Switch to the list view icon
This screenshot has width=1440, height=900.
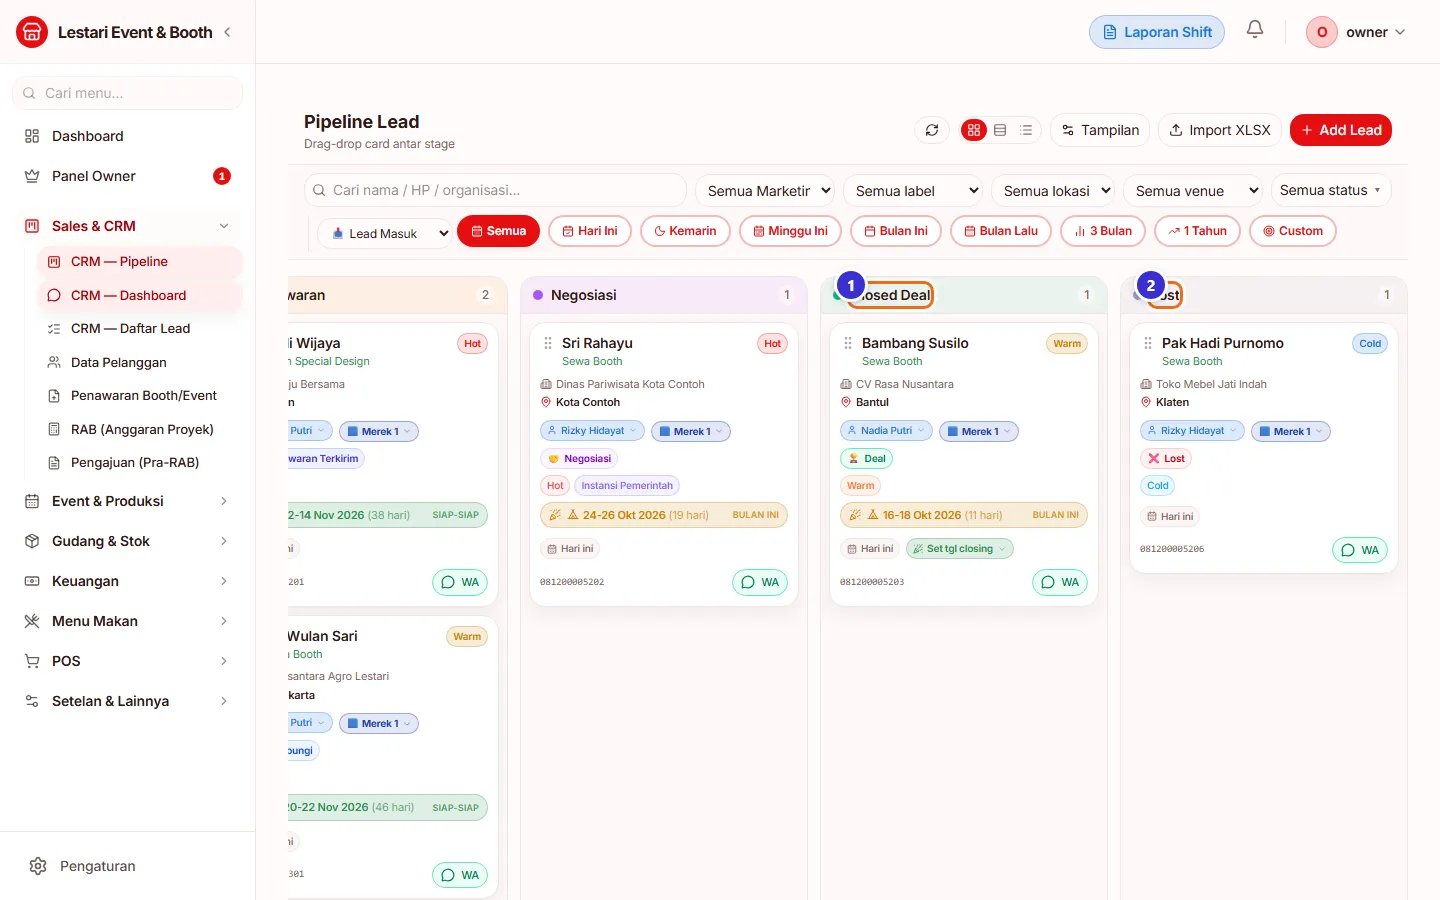[x=1026, y=130]
